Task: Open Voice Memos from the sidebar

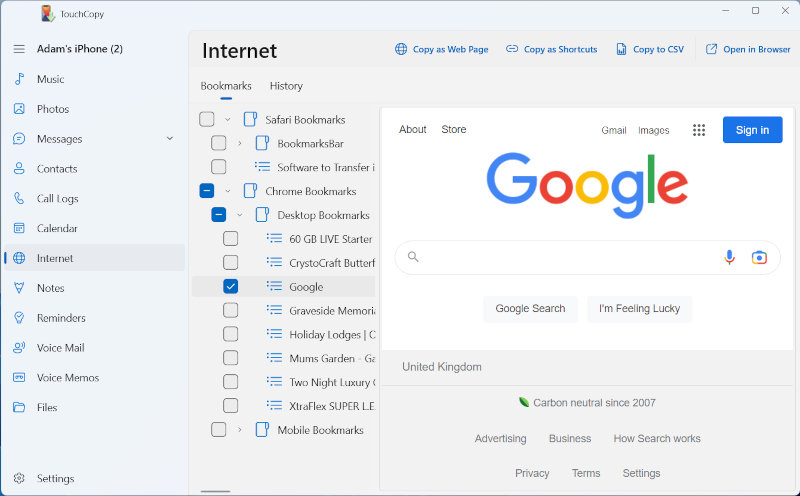Action: 67,378
